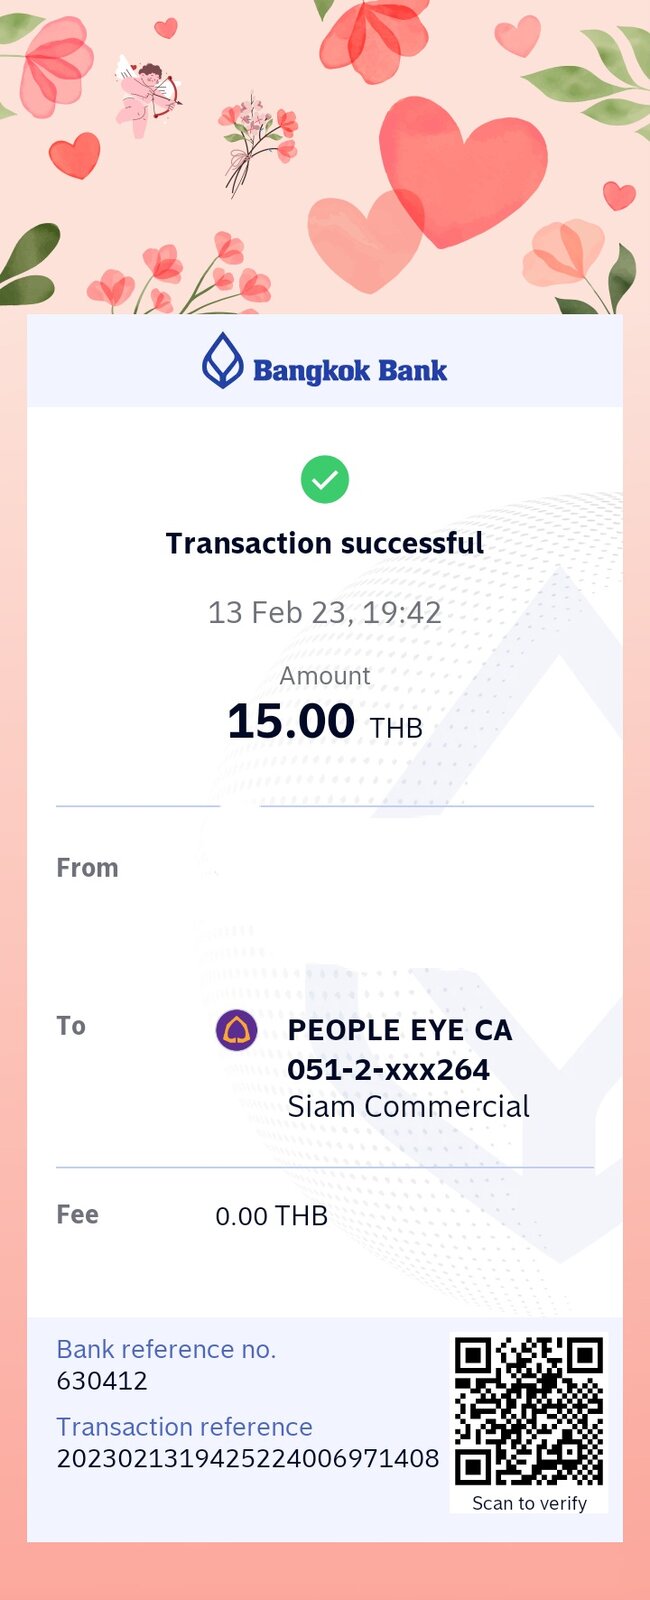Select bank reference number 630412
Screen dimensions: 650x1600
tap(102, 1381)
